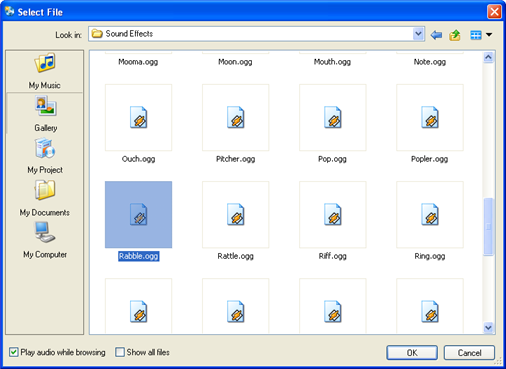506x369 pixels.
Task: Click the highlighted Rabble.ogg name label
Action: click(138, 256)
